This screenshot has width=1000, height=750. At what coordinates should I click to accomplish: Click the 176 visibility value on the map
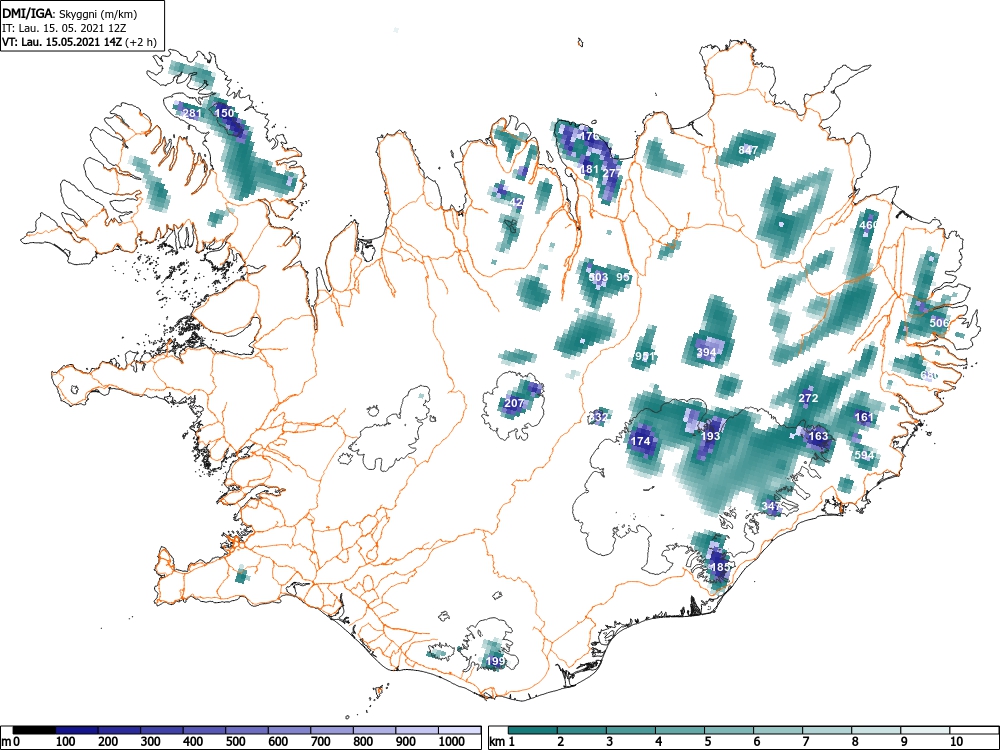click(x=590, y=136)
